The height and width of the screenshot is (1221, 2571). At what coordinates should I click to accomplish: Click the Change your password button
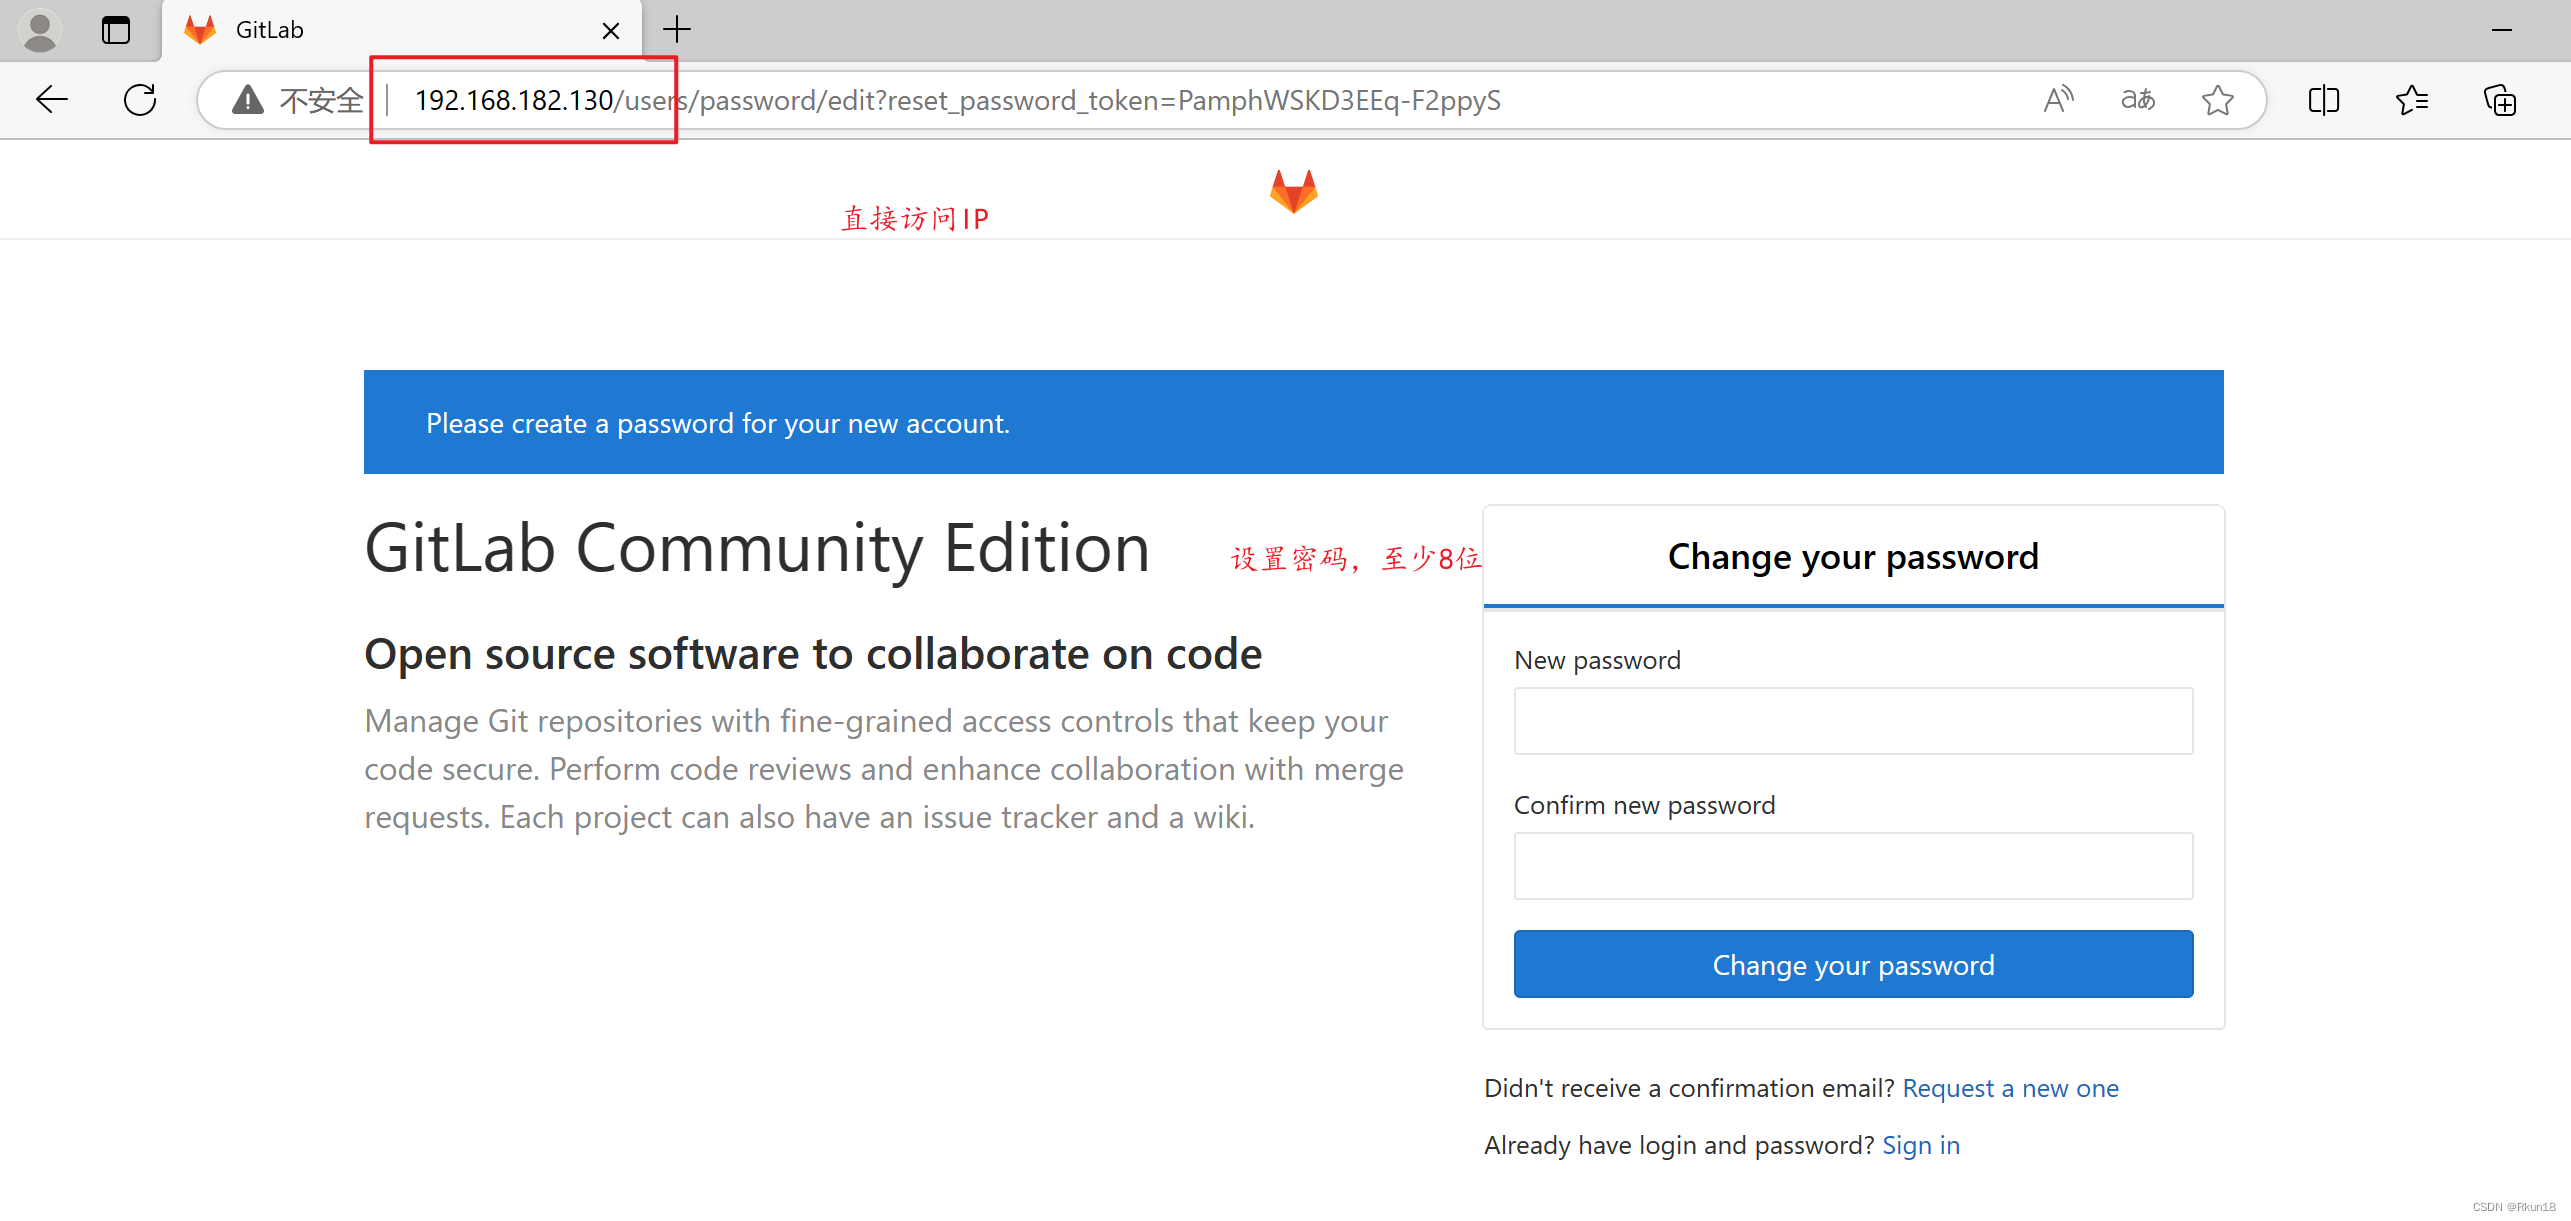(x=1853, y=964)
